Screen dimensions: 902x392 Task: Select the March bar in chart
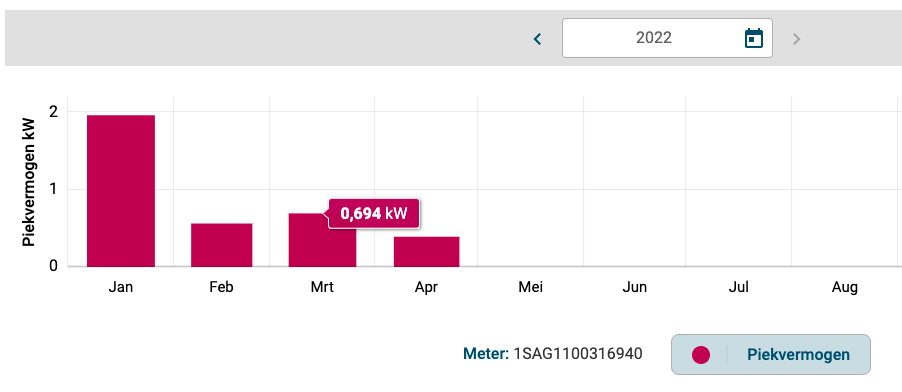322,240
